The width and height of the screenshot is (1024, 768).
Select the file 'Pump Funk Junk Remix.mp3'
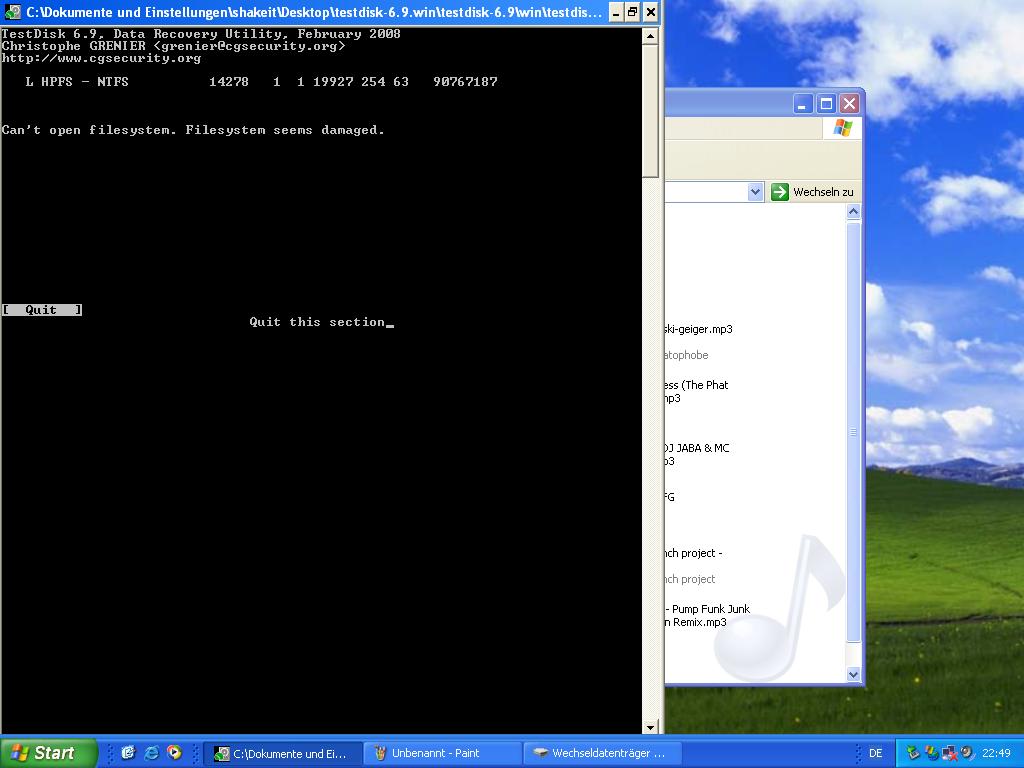click(x=707, y=616)
